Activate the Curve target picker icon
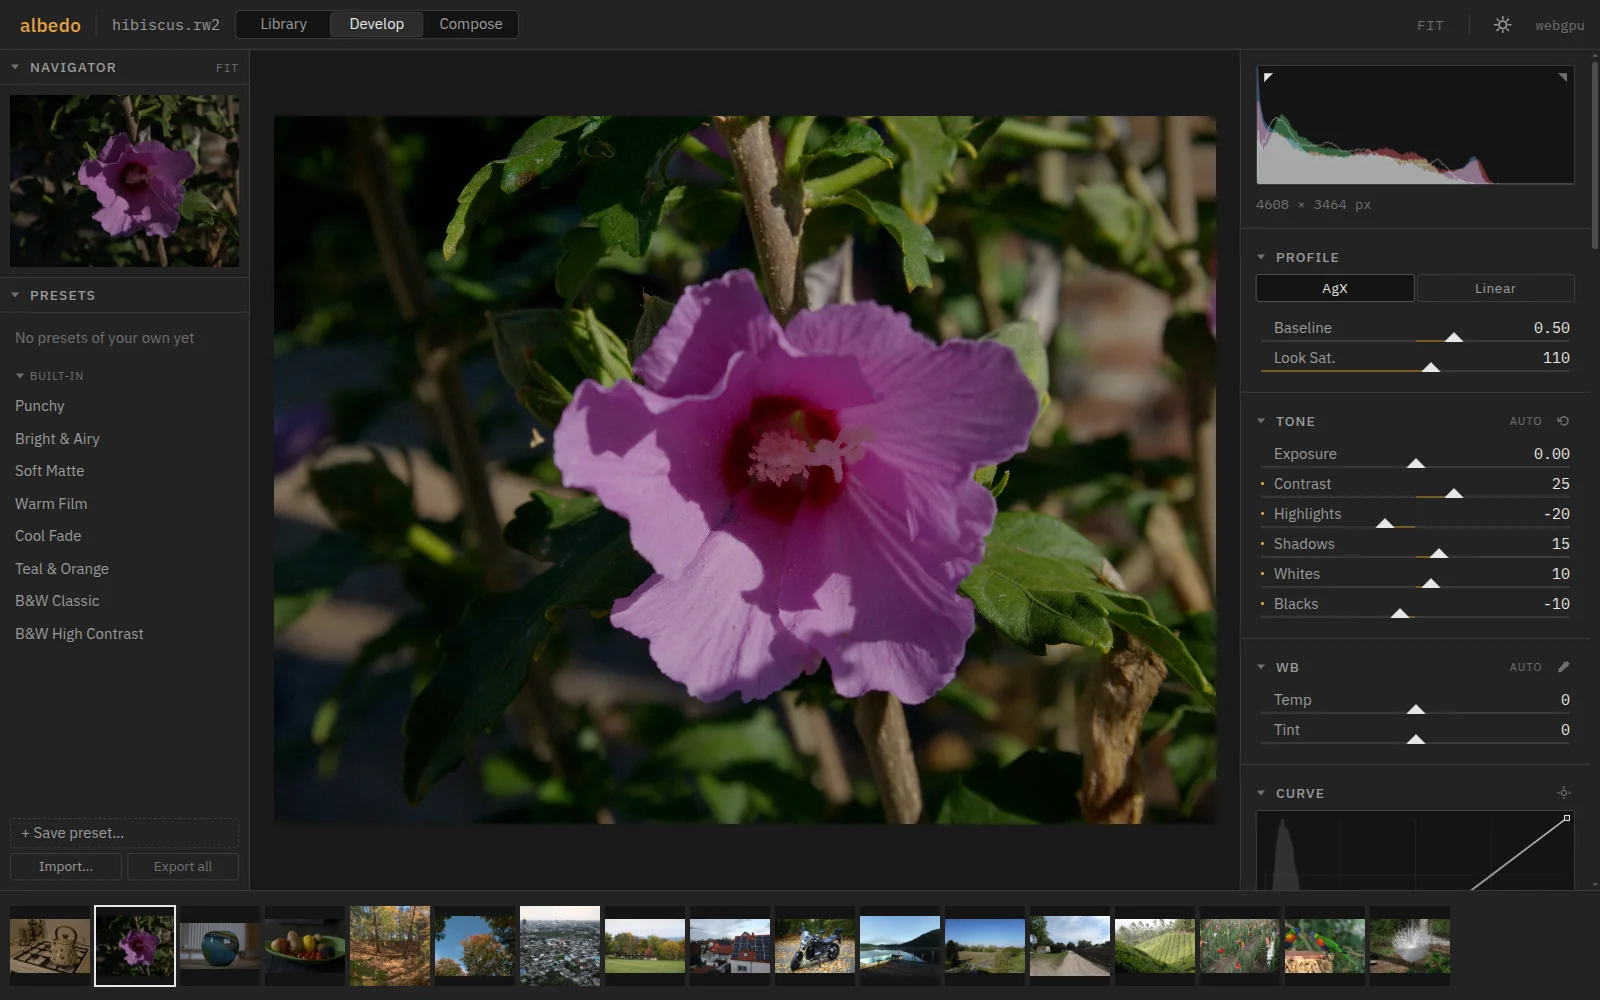 (x=1563, y=793)
